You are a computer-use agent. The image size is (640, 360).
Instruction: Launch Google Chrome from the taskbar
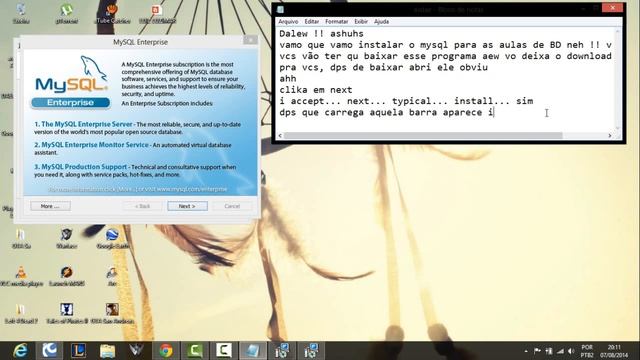point(166,351)
